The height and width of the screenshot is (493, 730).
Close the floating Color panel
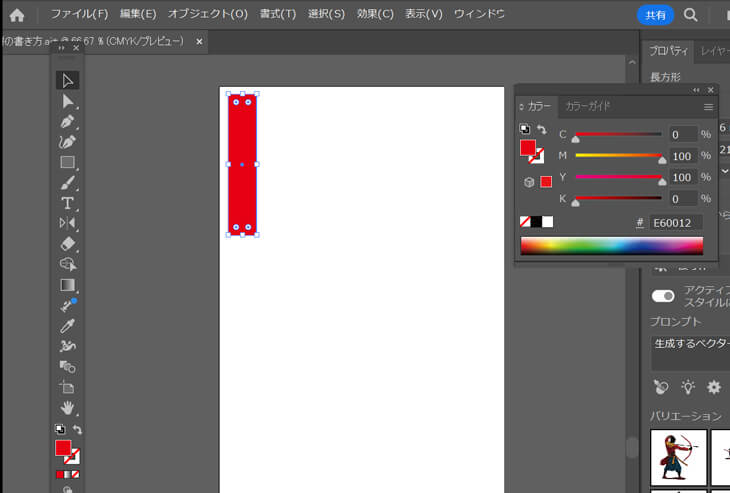click(711, 90)
